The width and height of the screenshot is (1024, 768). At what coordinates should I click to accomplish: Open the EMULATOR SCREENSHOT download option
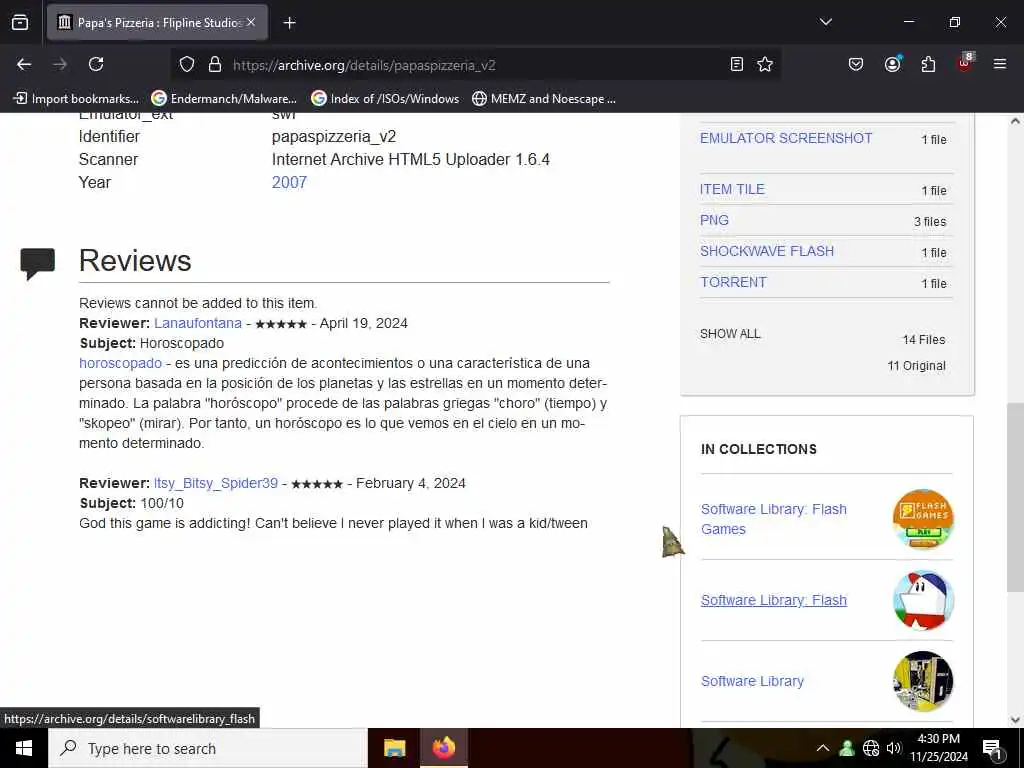click(x=786, y=138)
